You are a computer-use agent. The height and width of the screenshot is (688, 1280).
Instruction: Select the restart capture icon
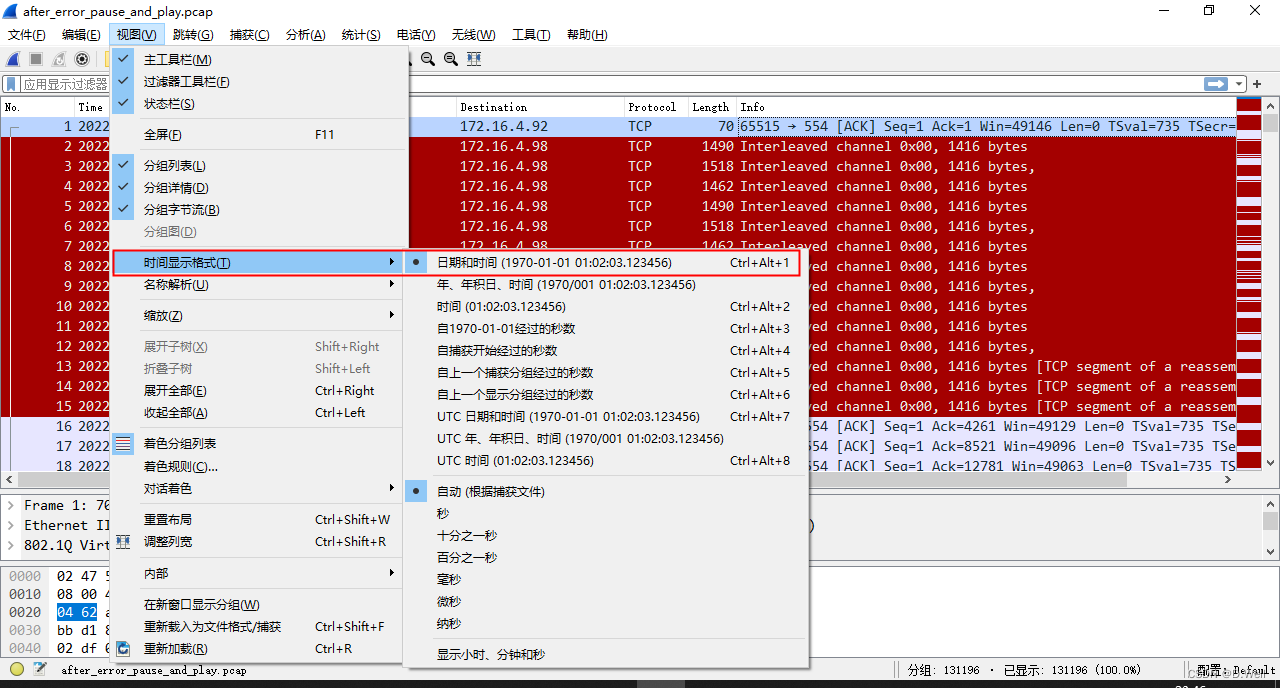(x=58, y=59)
